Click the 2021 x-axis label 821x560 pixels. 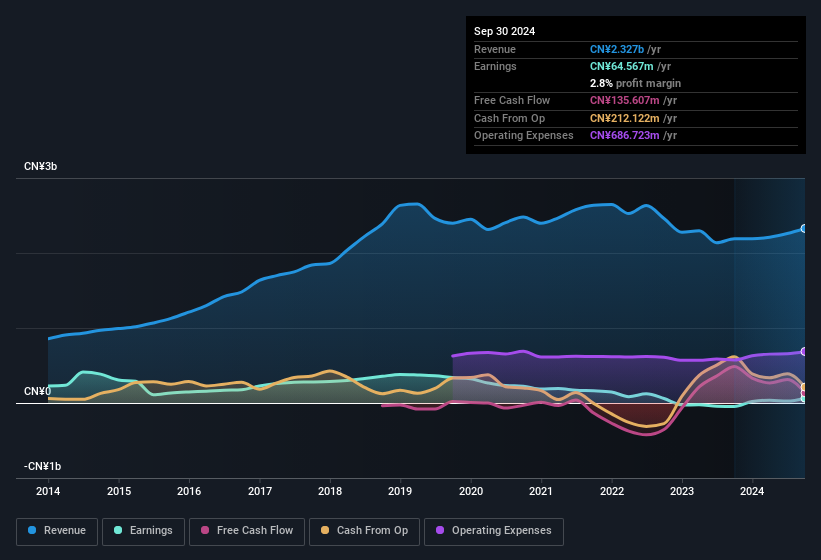[x=541, y=491]
